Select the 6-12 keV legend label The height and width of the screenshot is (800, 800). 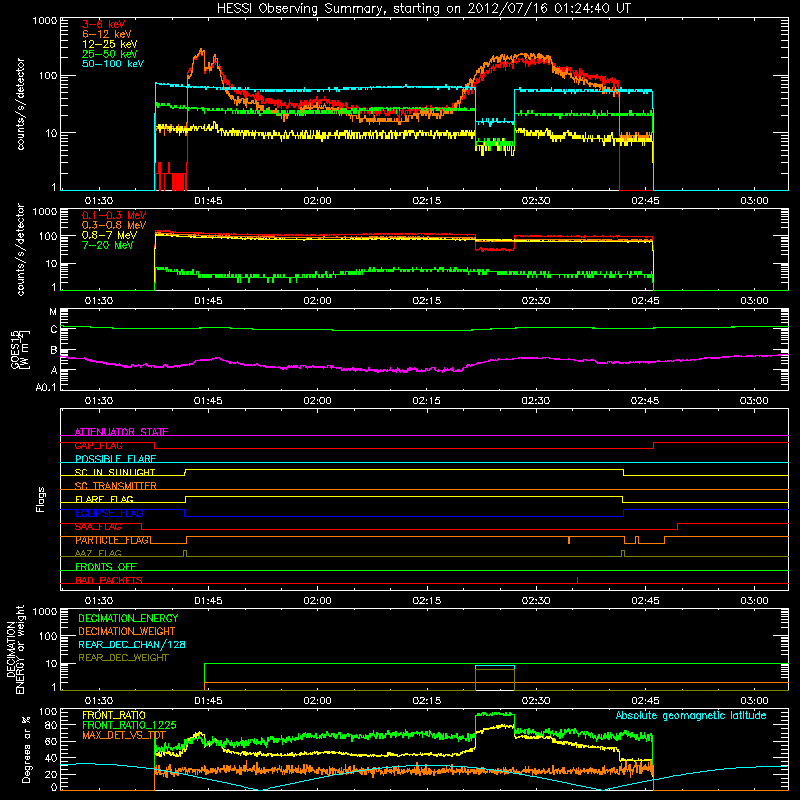[x=106, y=34]
